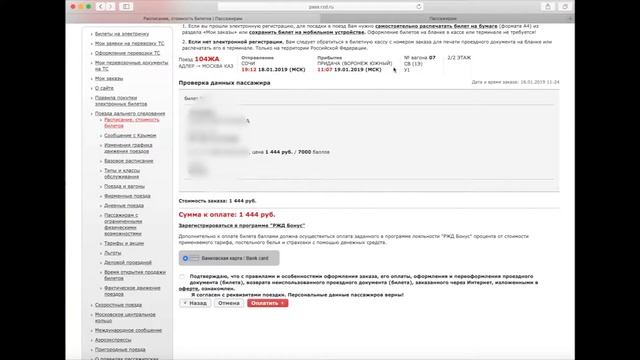The height and width of the screenshot is (360, 640).
Task: Expand "Московское центральное кольцо" section
Action: tap(125, 318)
